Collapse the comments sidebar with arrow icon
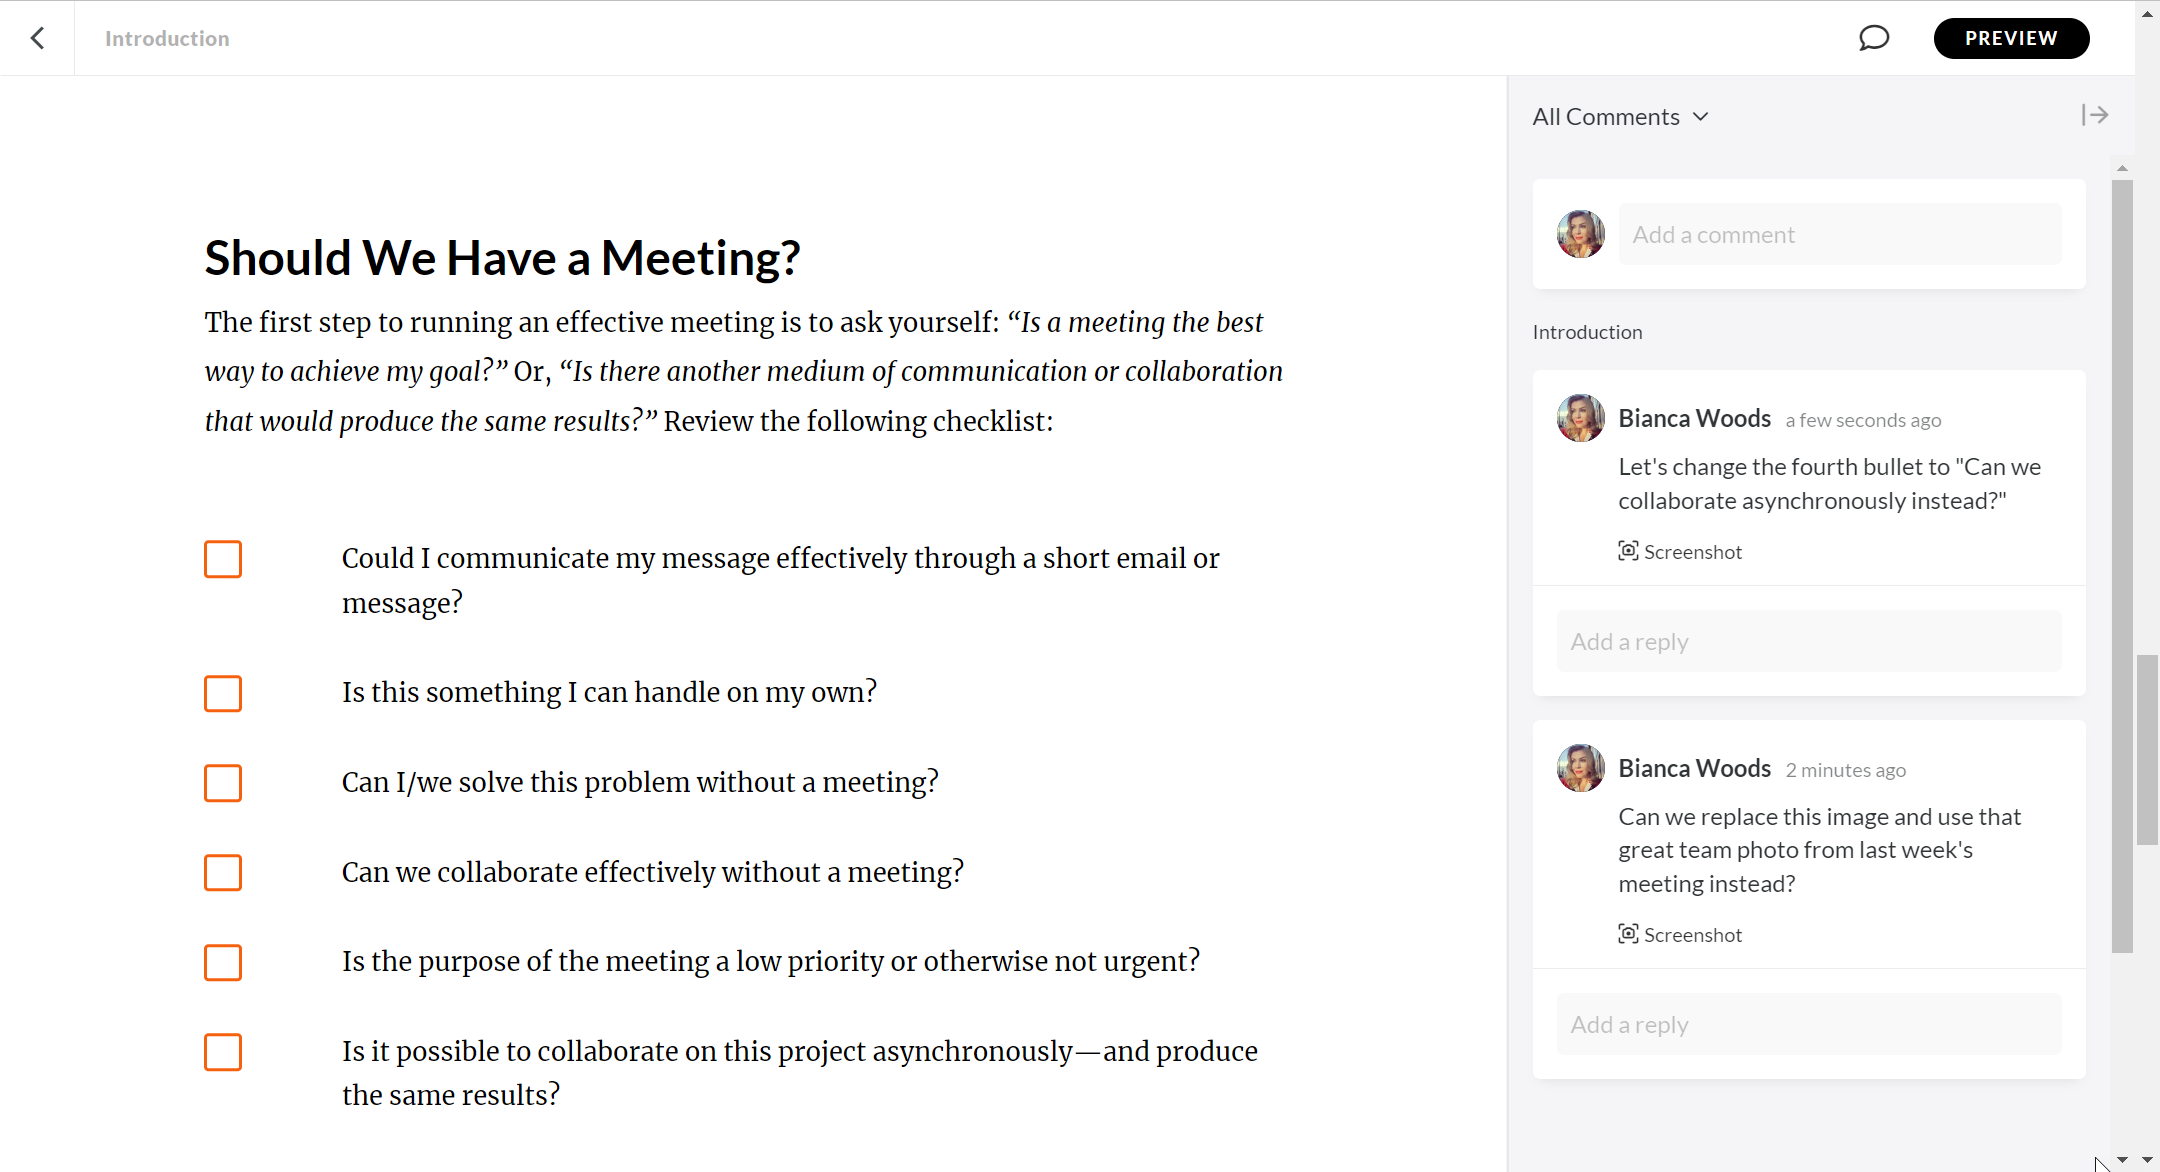The height and width of the screenshot is (1172, 2160). click(2095, 115)
